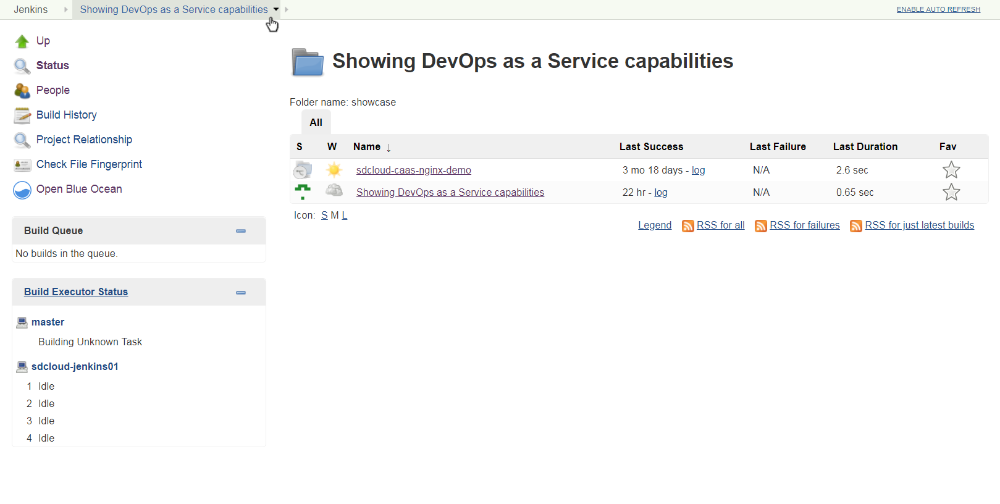Click cloudy weather icon of Showing DevOps row

[x=334, y=190]
